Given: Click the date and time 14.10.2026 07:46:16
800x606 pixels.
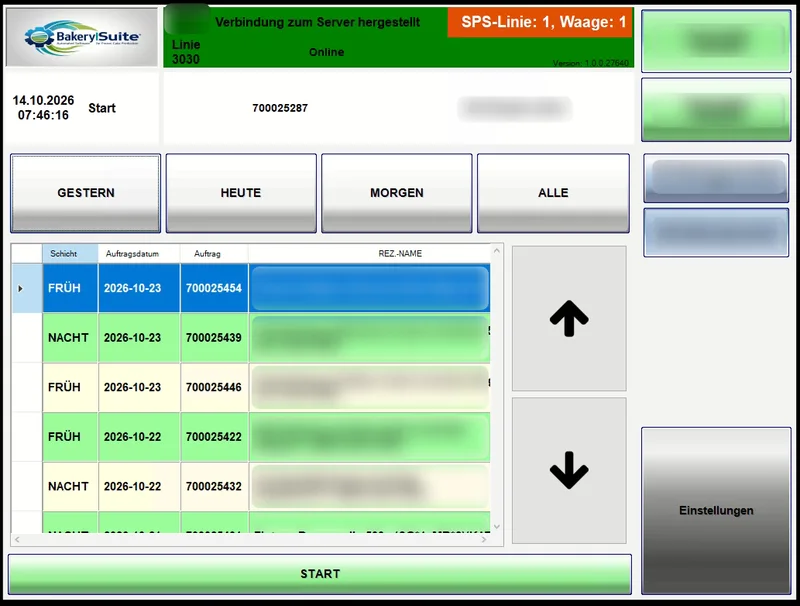Looking at the screenshot, I should [x=43, y=108].
